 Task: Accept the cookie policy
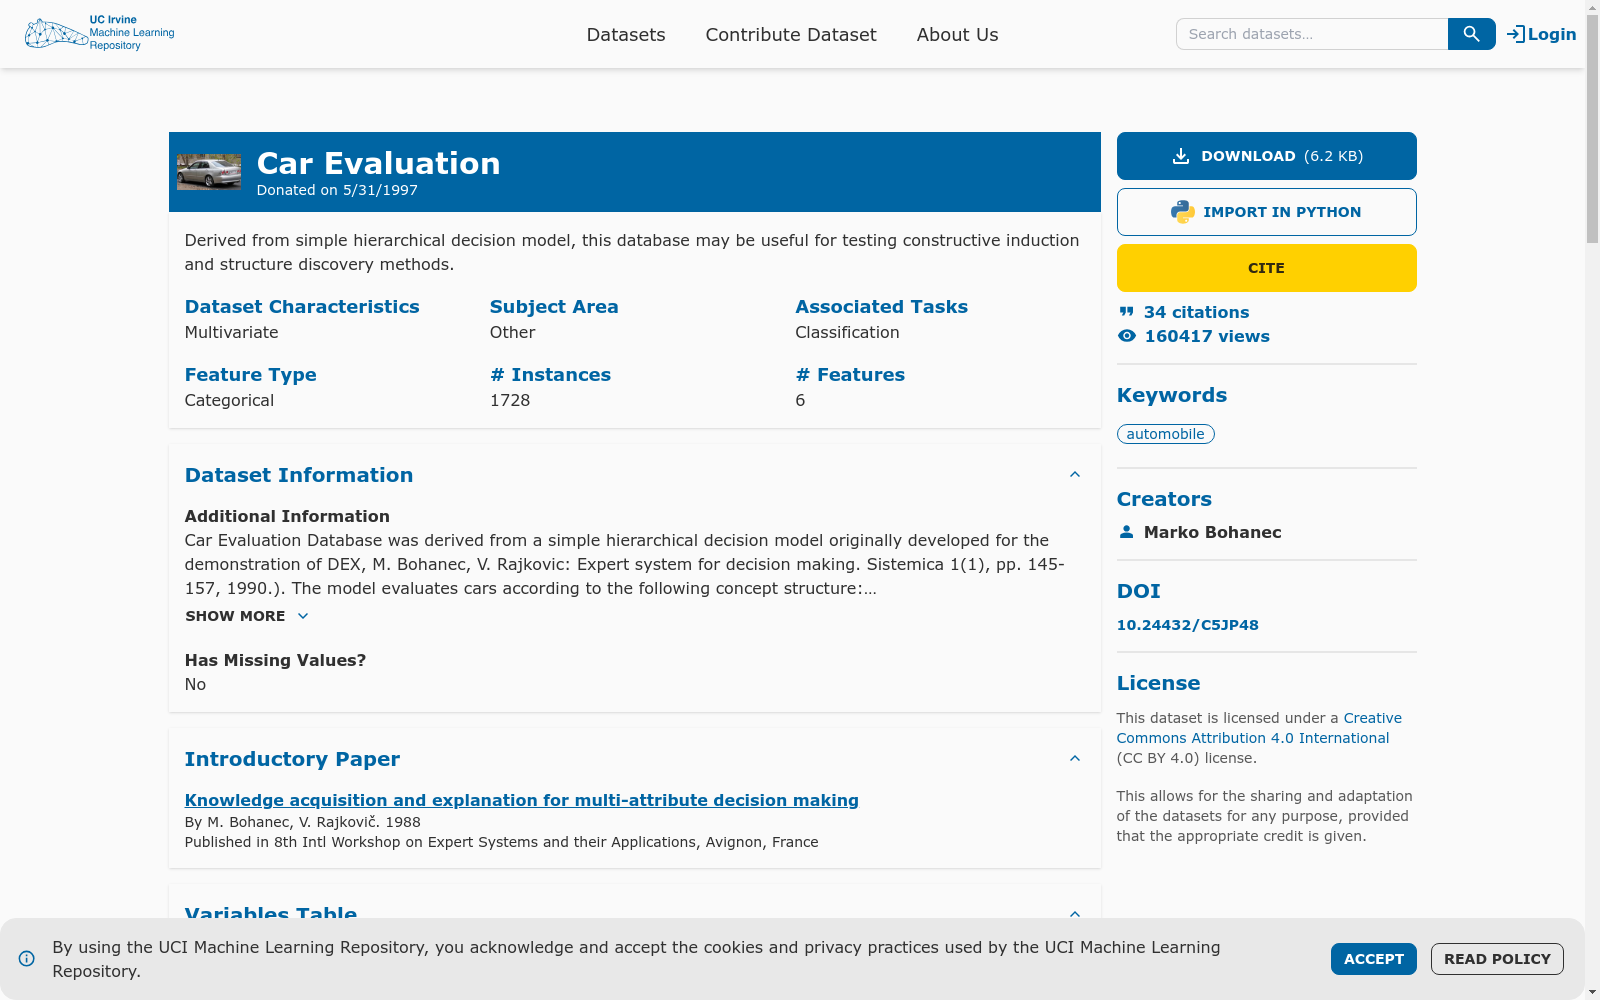point(1374,959)
